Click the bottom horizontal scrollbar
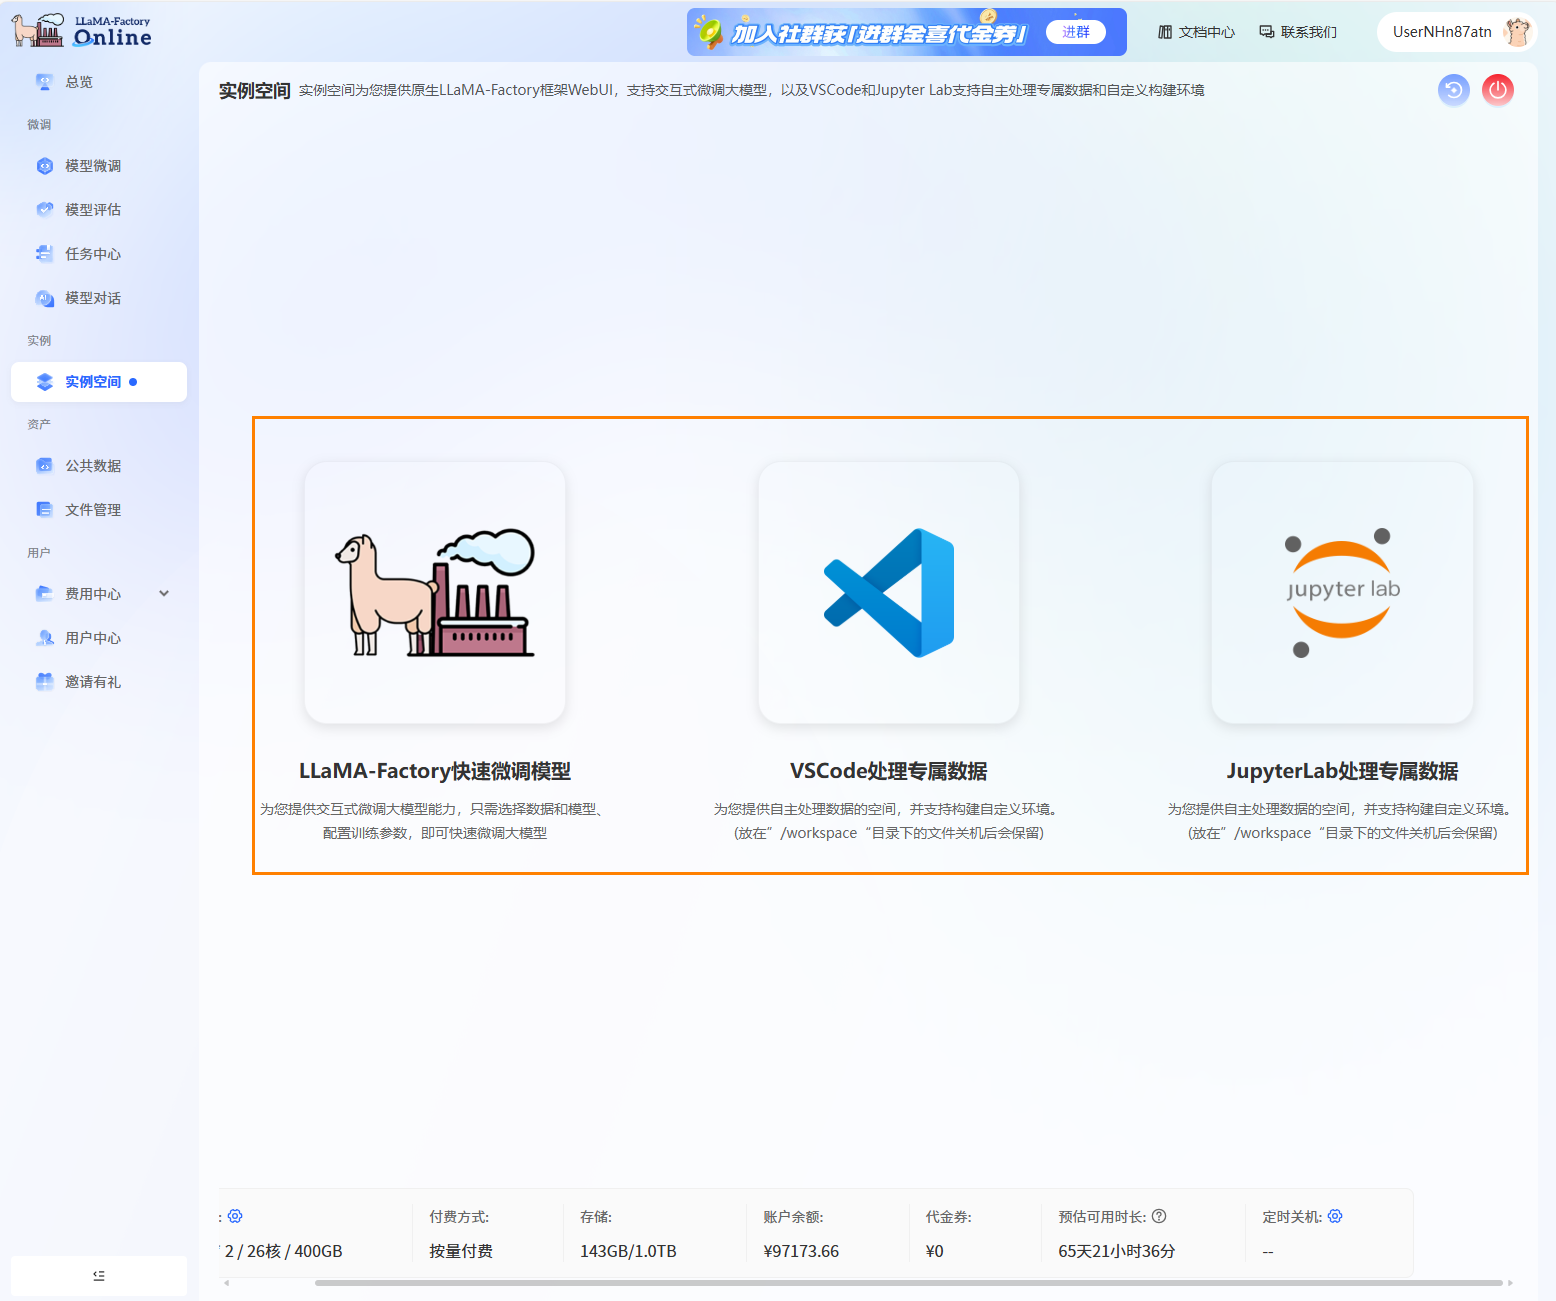Image resolution: width=1556 pixels, height=1301 pixels. pos(908,1282)
